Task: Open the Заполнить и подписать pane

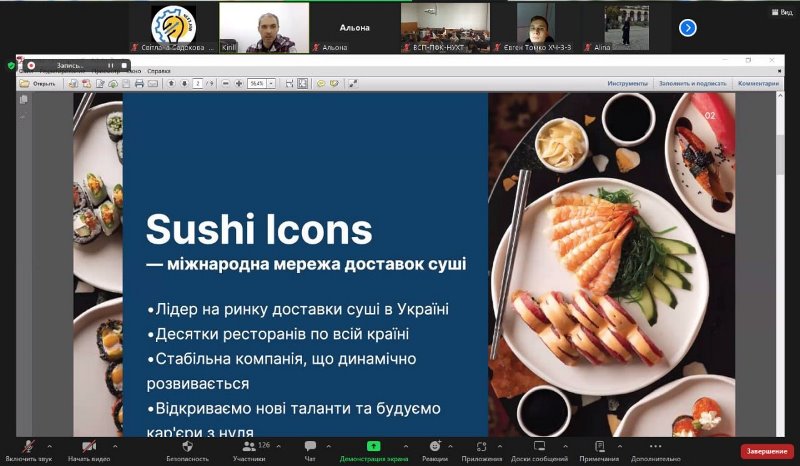Action: [692, 83]
